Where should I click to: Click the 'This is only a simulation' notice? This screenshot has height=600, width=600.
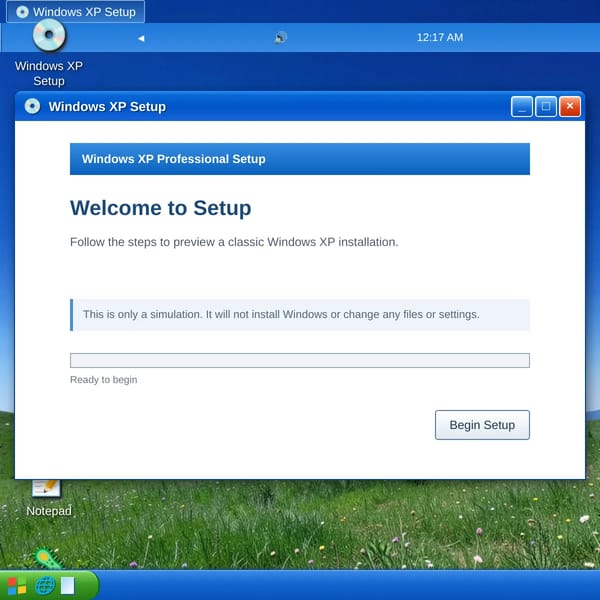[x=300, y=315]
